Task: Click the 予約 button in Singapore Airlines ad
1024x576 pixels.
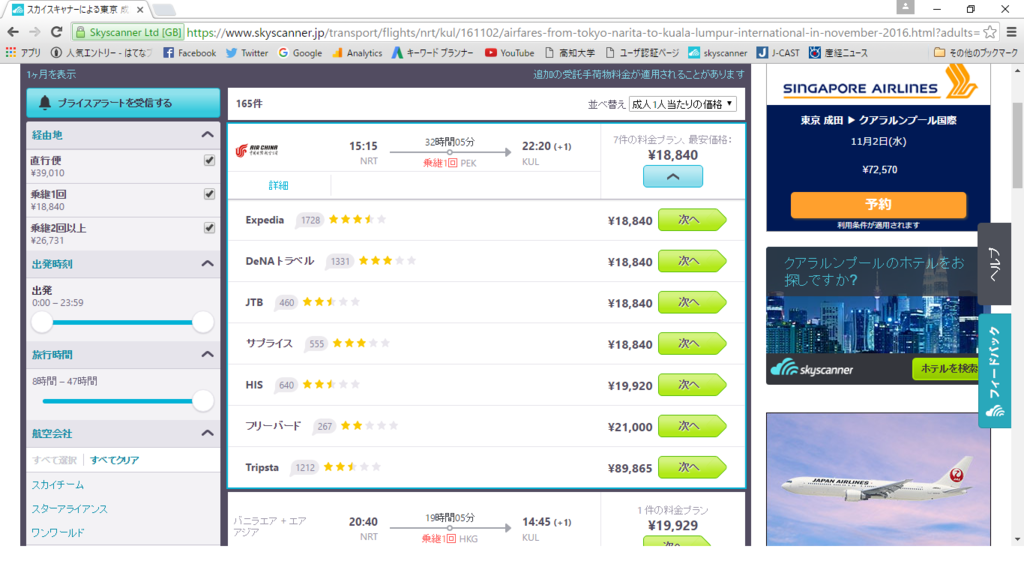Action: click(x=878, y=204)
